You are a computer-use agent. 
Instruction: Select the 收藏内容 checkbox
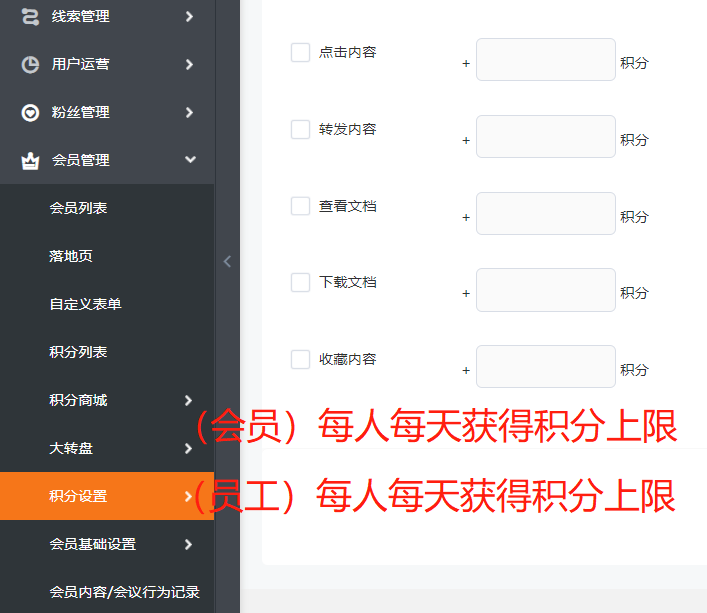300,359
